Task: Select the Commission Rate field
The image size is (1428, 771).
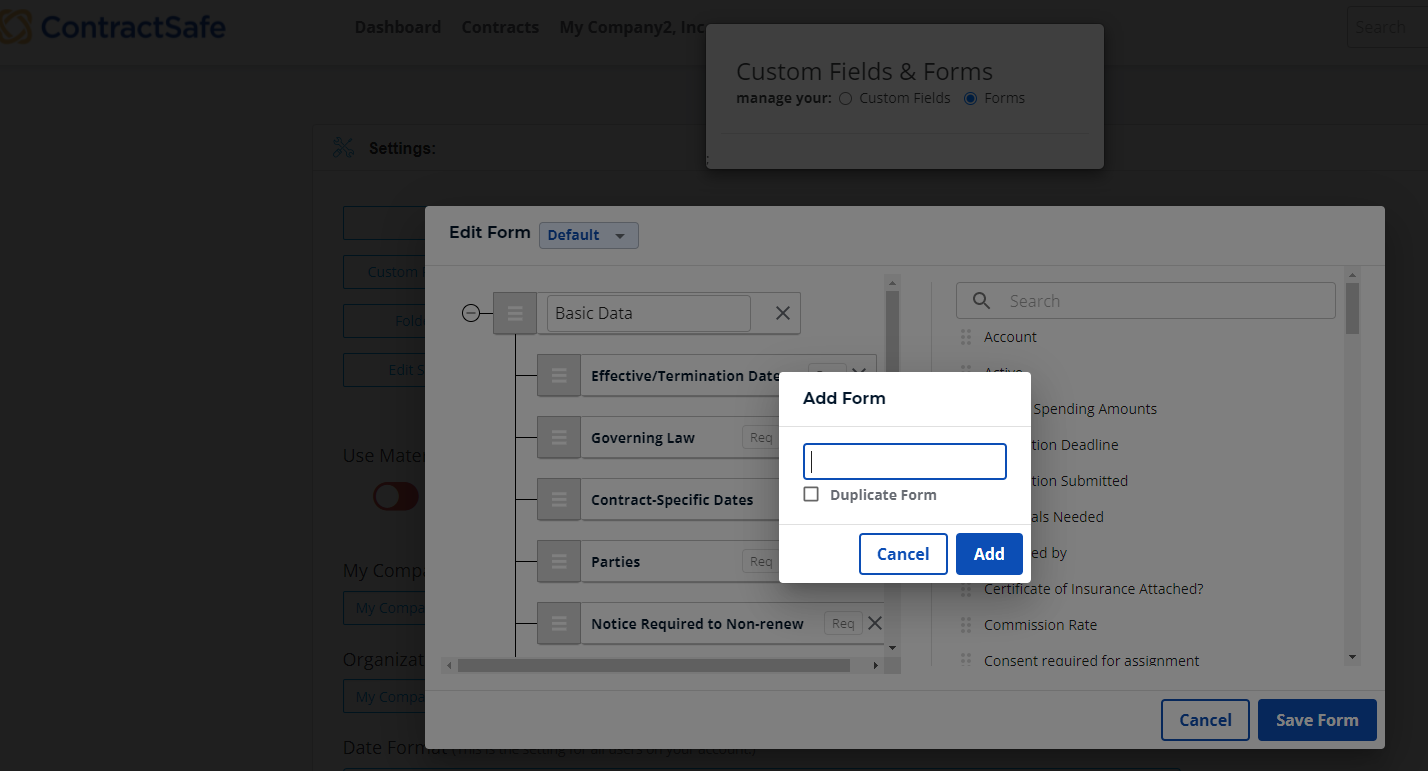Action: 1040,625
